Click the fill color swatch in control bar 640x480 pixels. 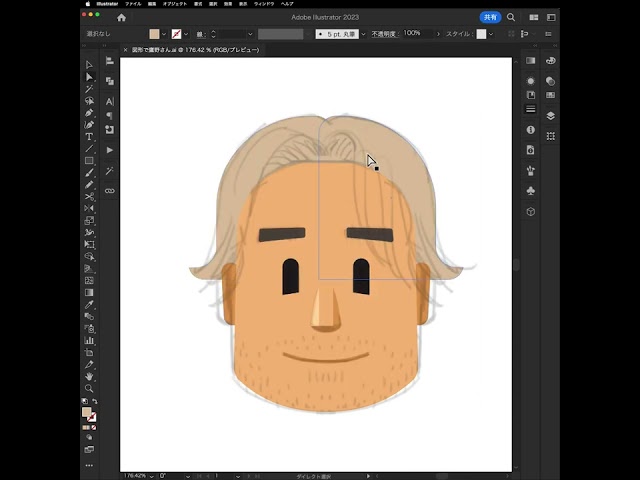click(x=154, y=34)
